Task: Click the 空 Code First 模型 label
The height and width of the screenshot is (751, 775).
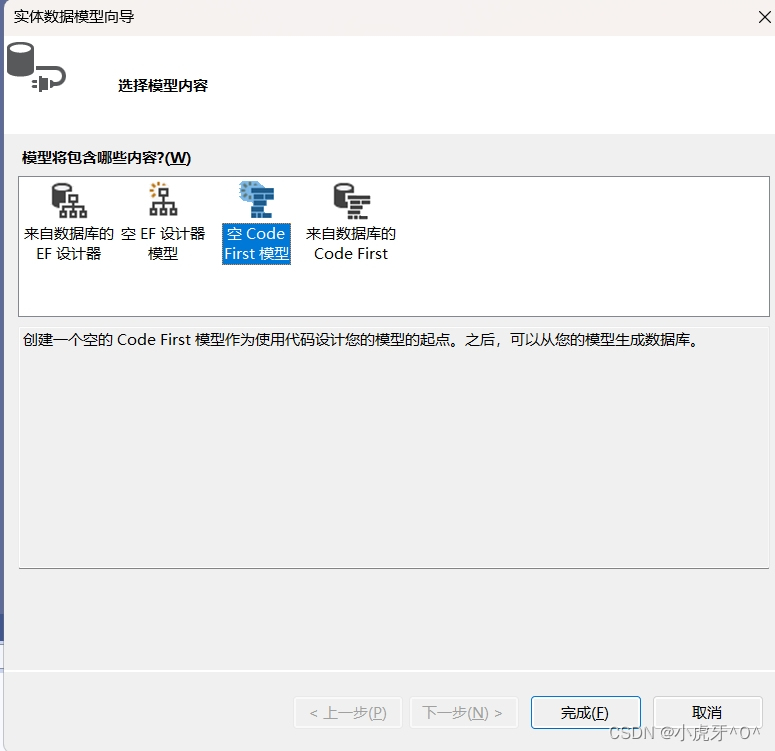Action: (x=257, y=244)
